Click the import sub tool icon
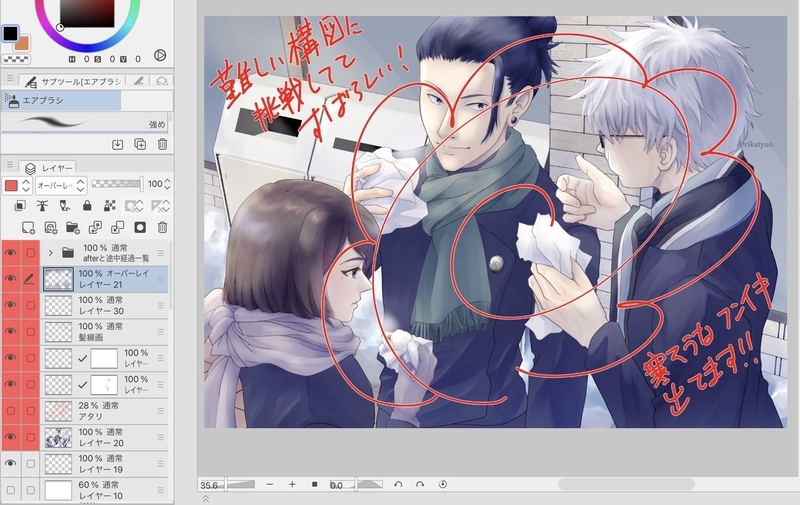Viewport: 800px width, 505px height. tap(117, 144)
